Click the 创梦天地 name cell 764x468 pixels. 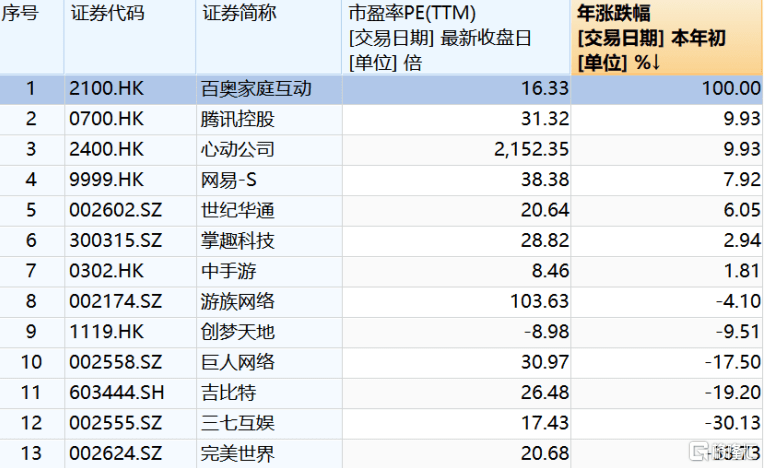(238, 332)
